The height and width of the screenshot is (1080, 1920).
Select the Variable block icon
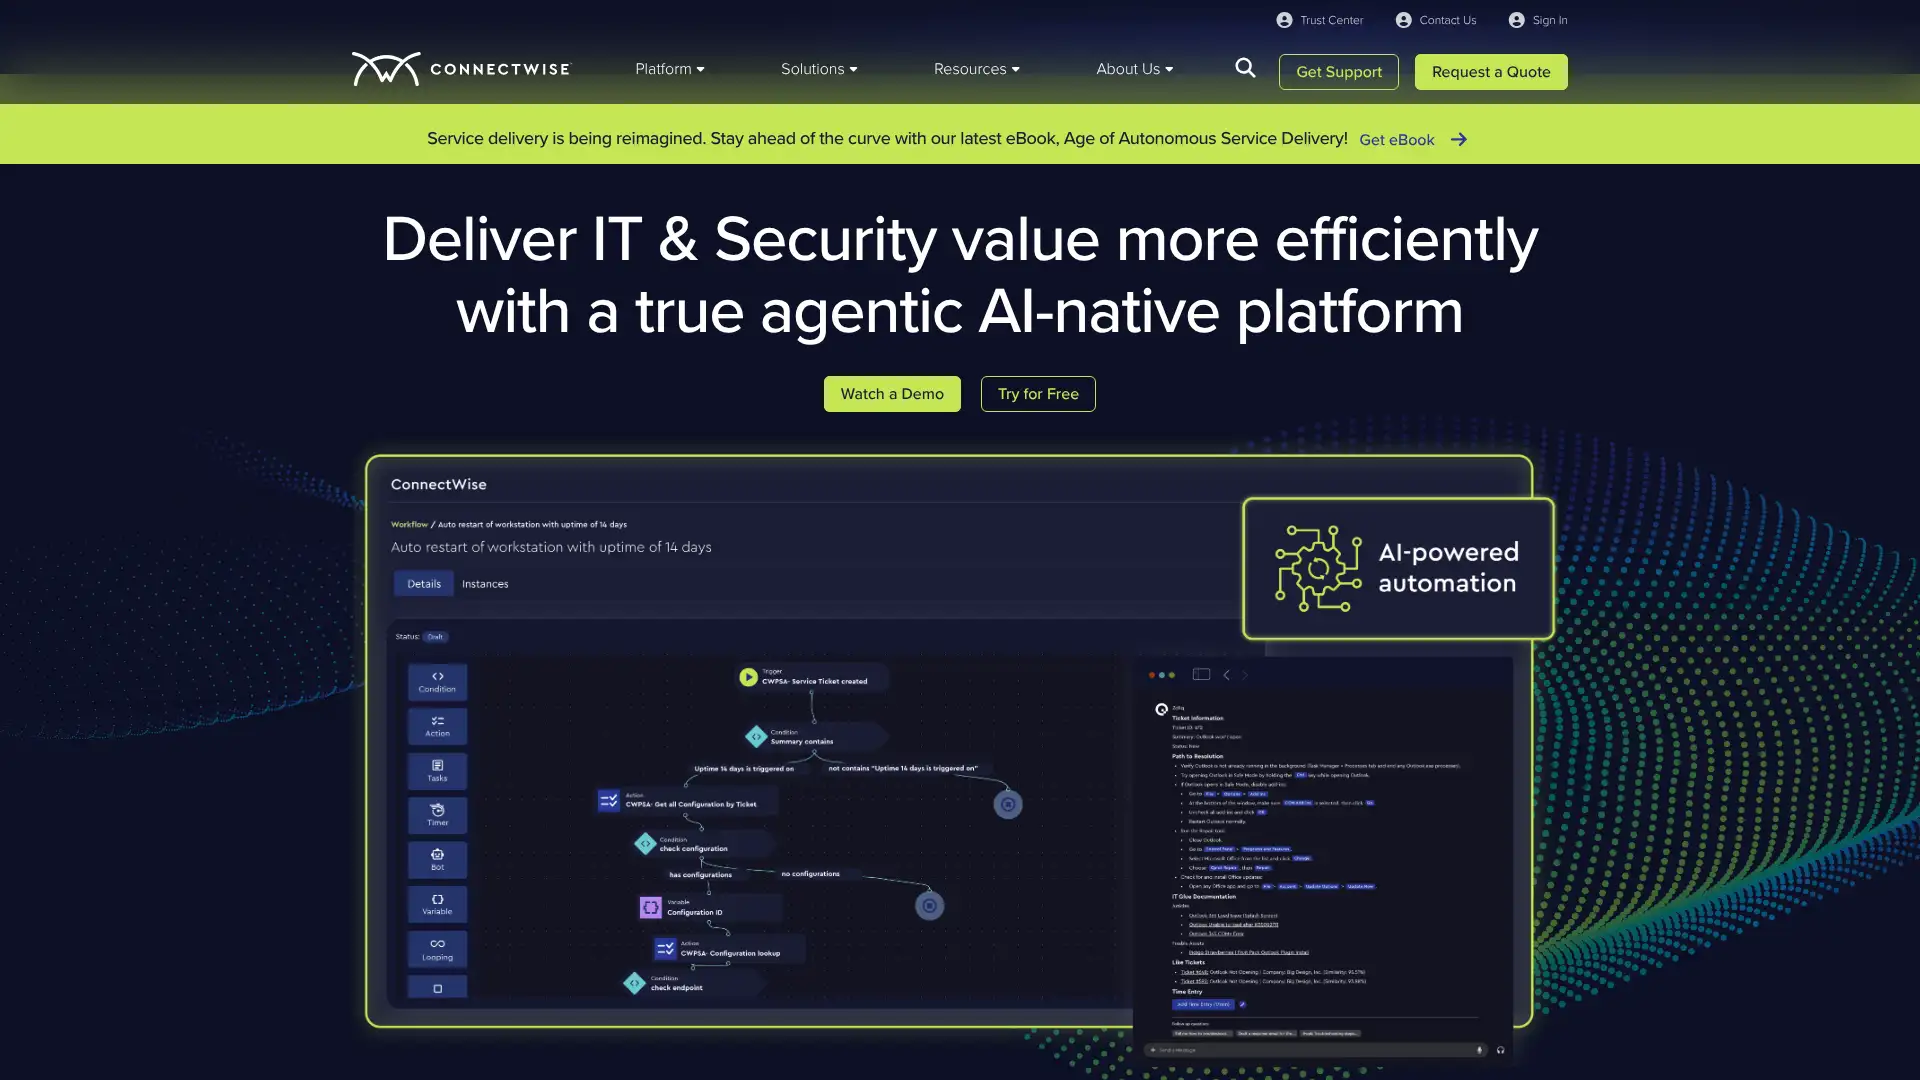coord(437,904)
